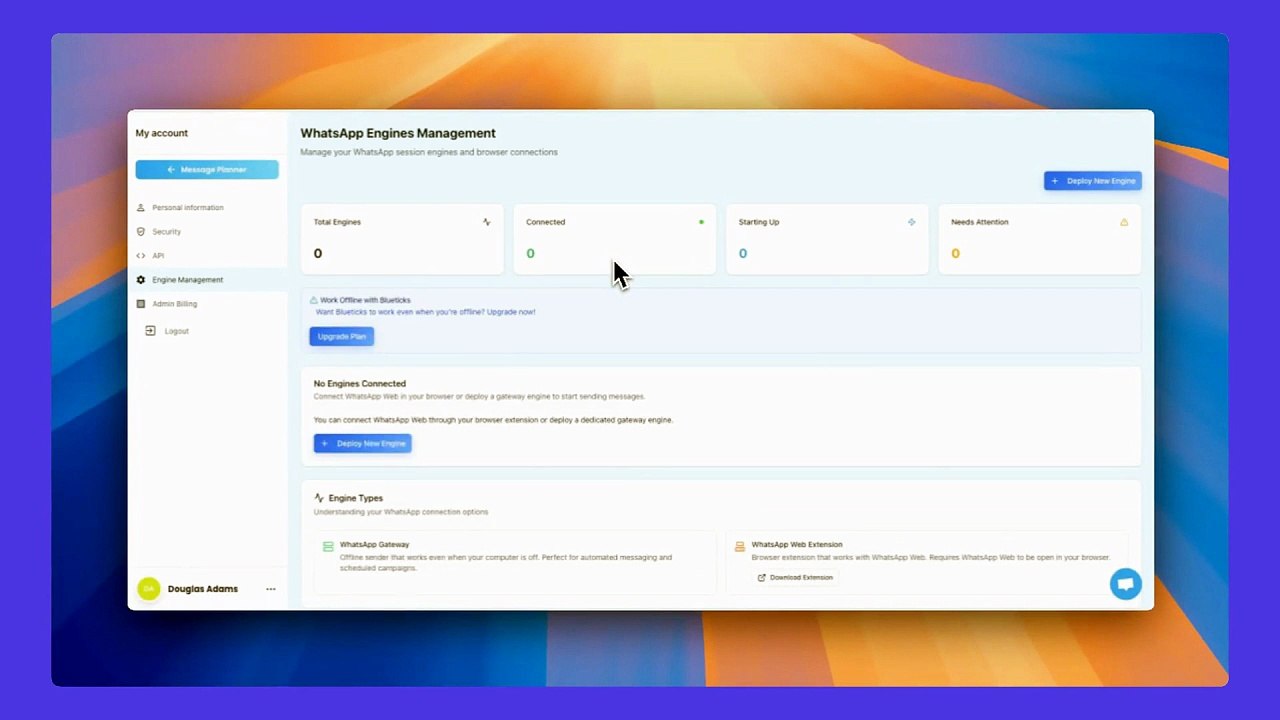Viewport: 1280px width, 720px height.
Task: Click Deploy New Engine above the stat cards
Action: point(1093,181)
